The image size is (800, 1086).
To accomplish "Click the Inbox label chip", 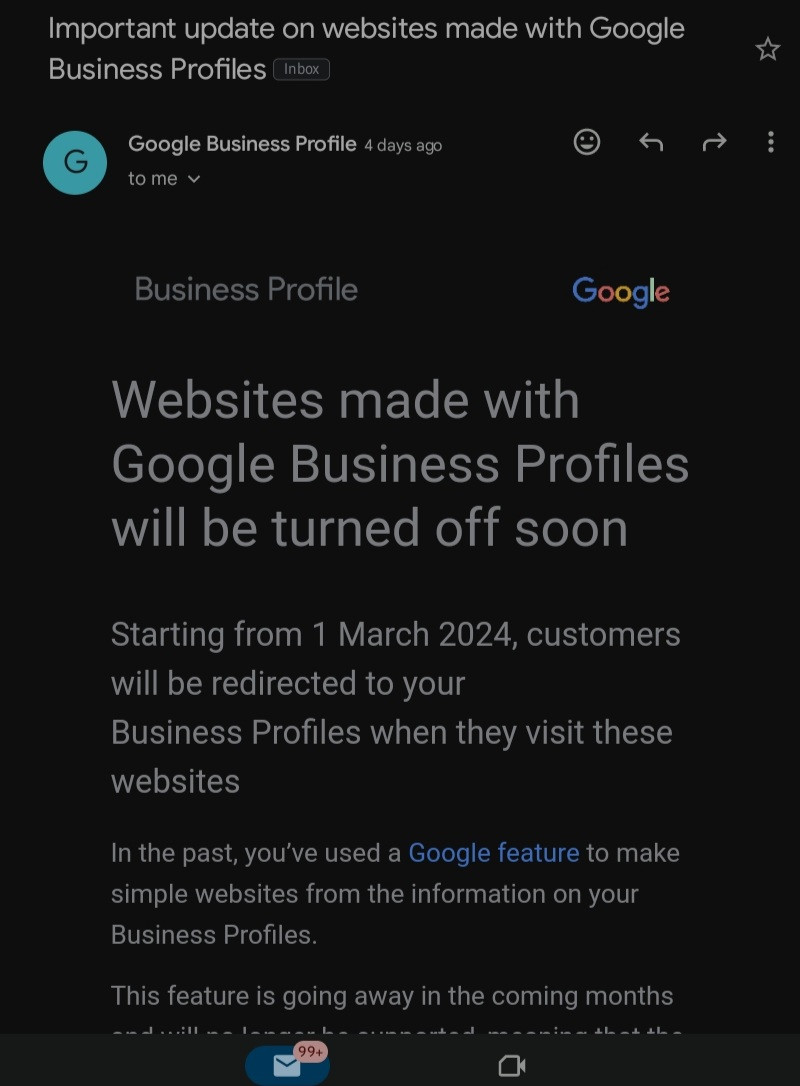I will (301, 69).
